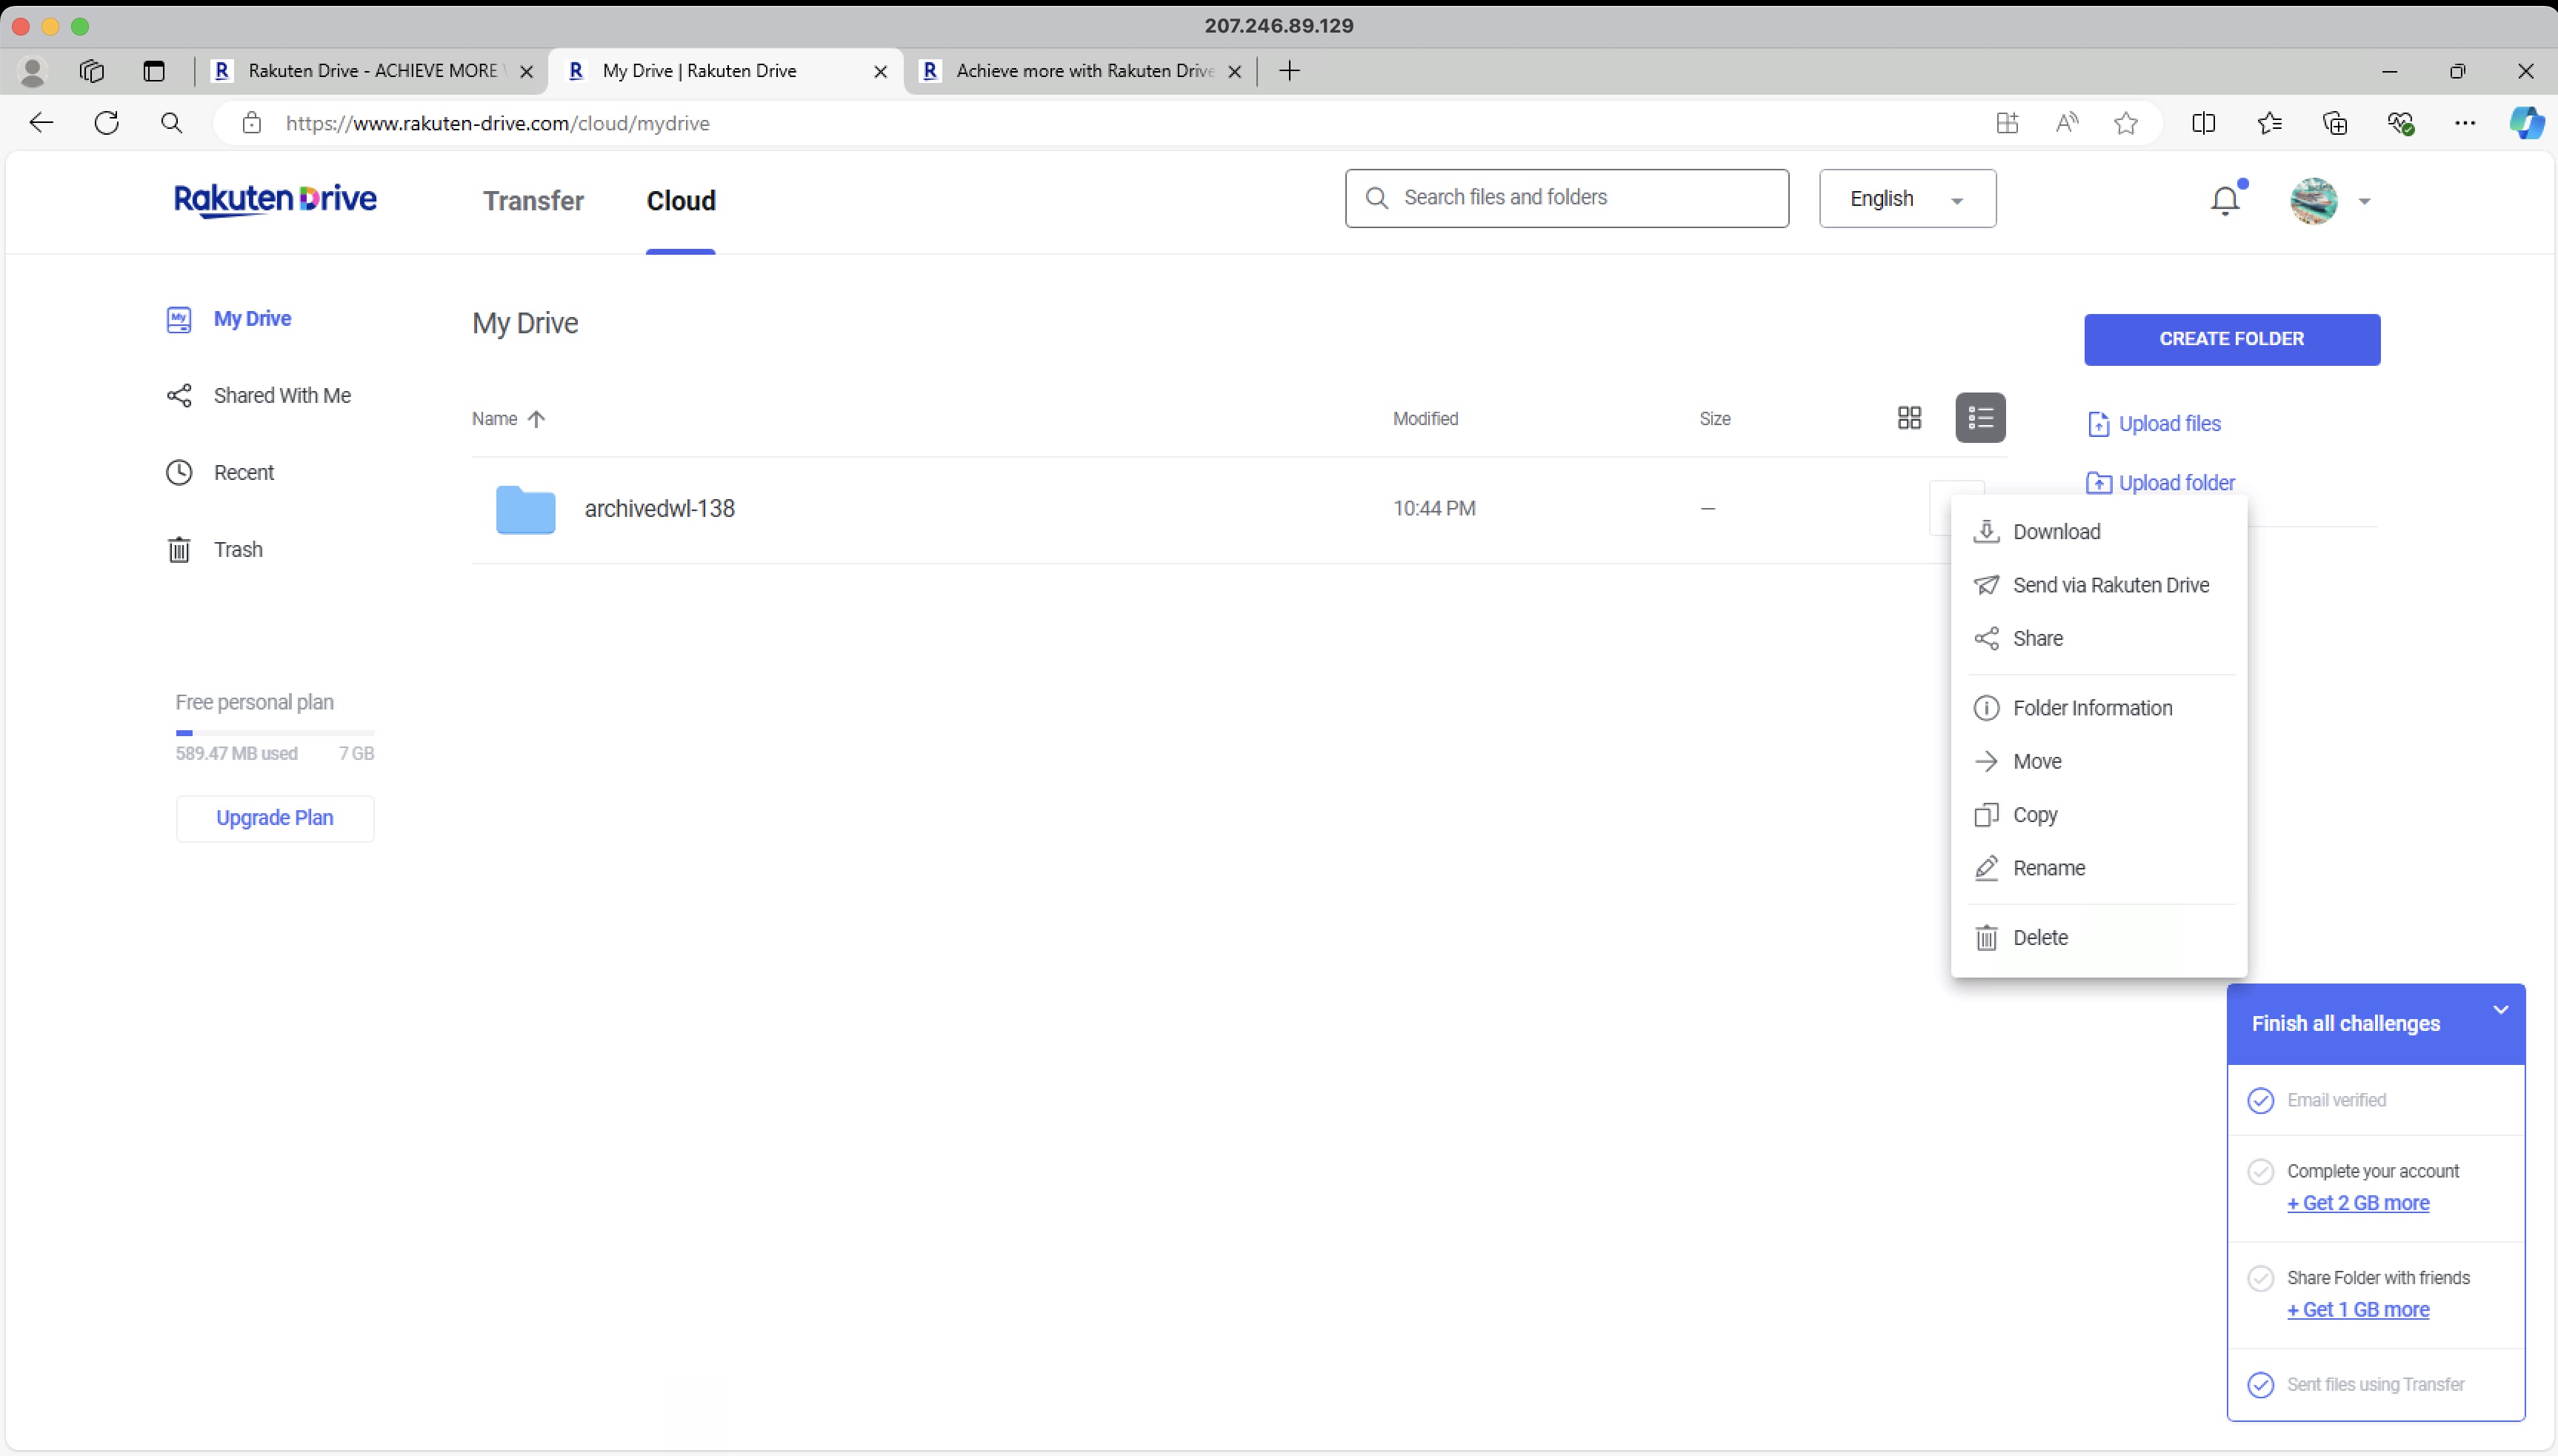
Task: Toggle list view with the list icon
Action: point(1982,418)
